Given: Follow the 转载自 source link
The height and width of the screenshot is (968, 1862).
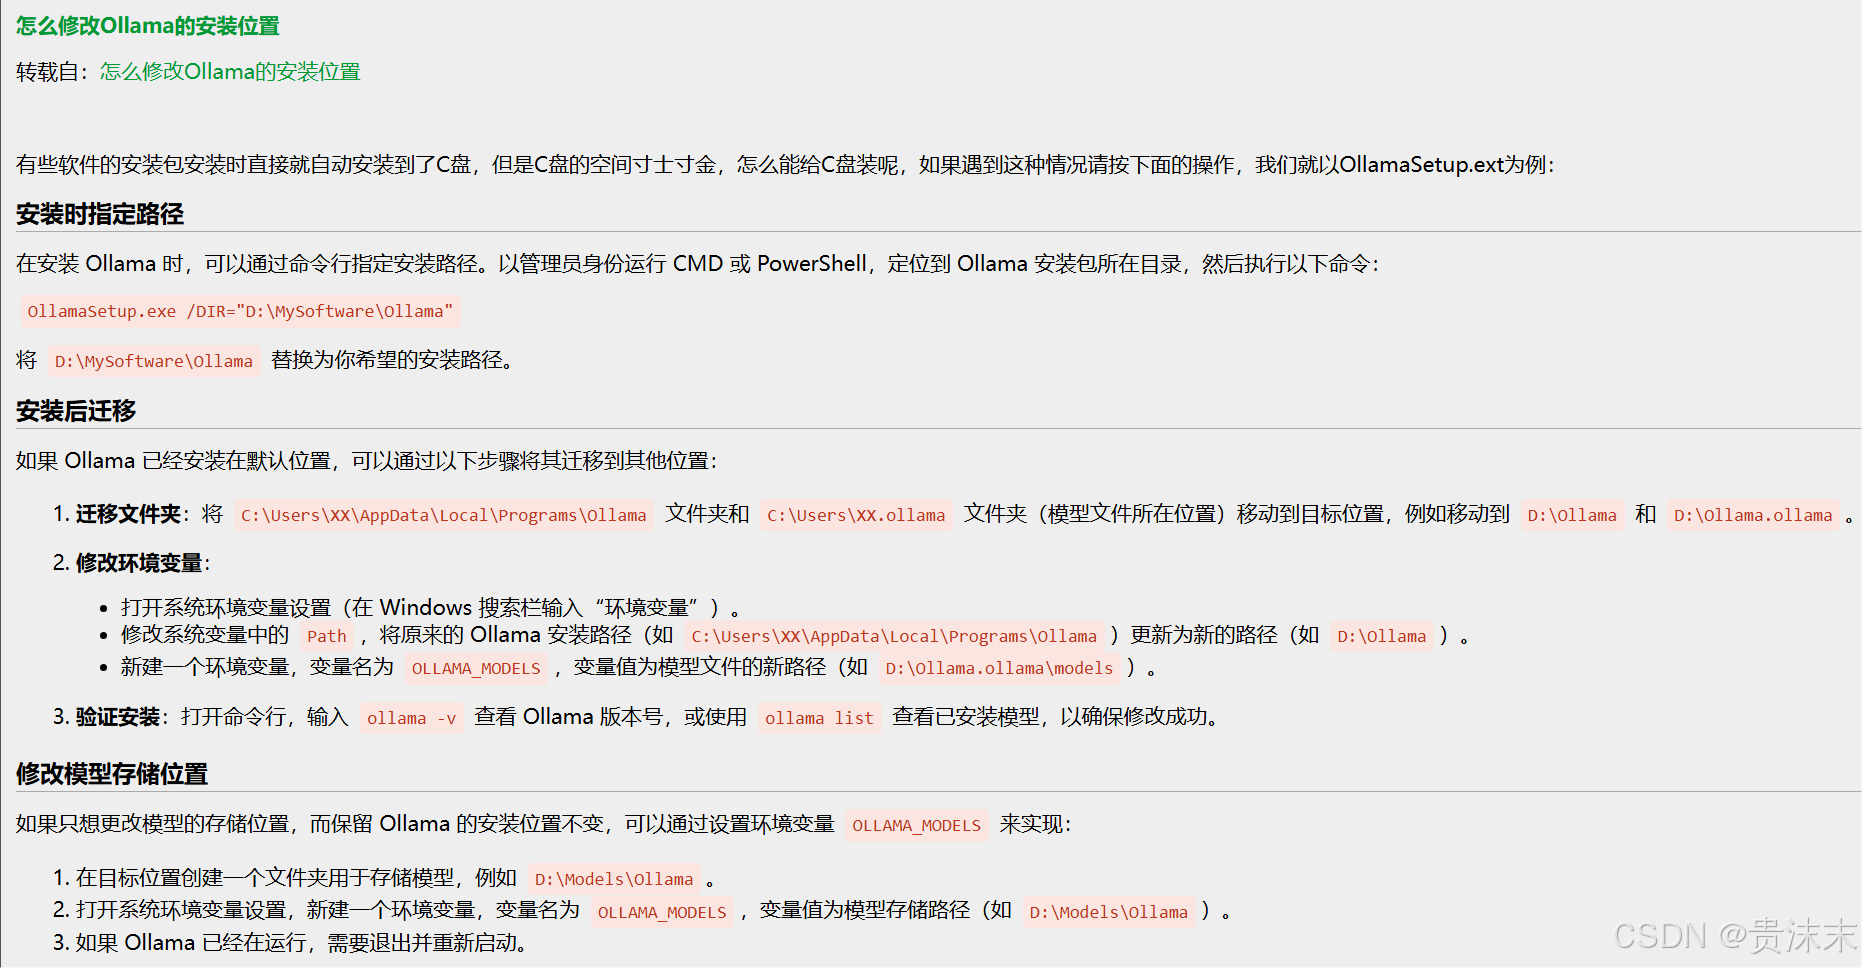Looking at the screenshot, I should pos(230,72).
